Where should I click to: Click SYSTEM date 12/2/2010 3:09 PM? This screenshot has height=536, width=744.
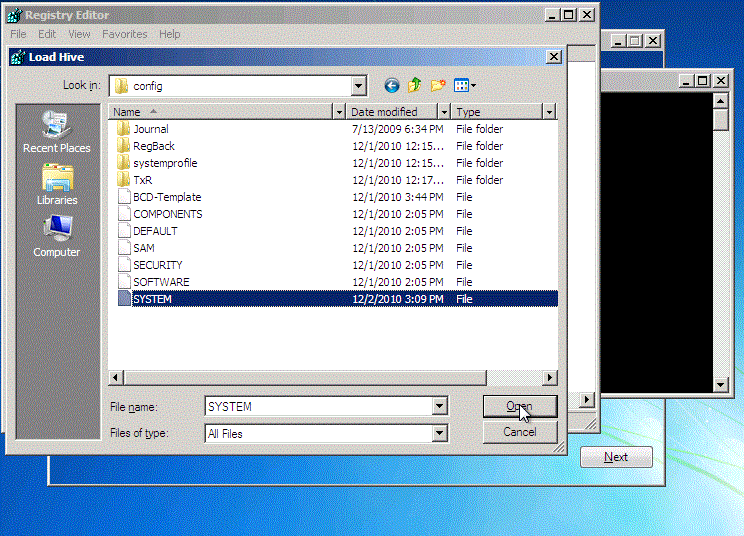pyautogui.click(x=398, y=299)
